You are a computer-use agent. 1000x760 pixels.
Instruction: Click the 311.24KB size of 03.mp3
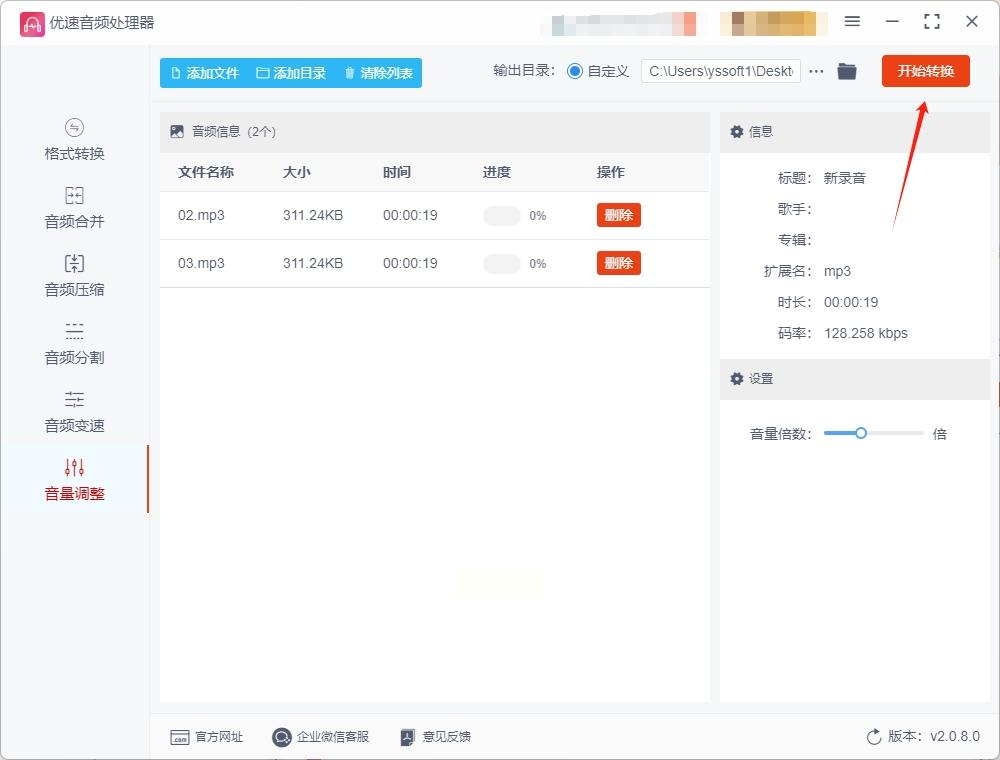[312, 263]
